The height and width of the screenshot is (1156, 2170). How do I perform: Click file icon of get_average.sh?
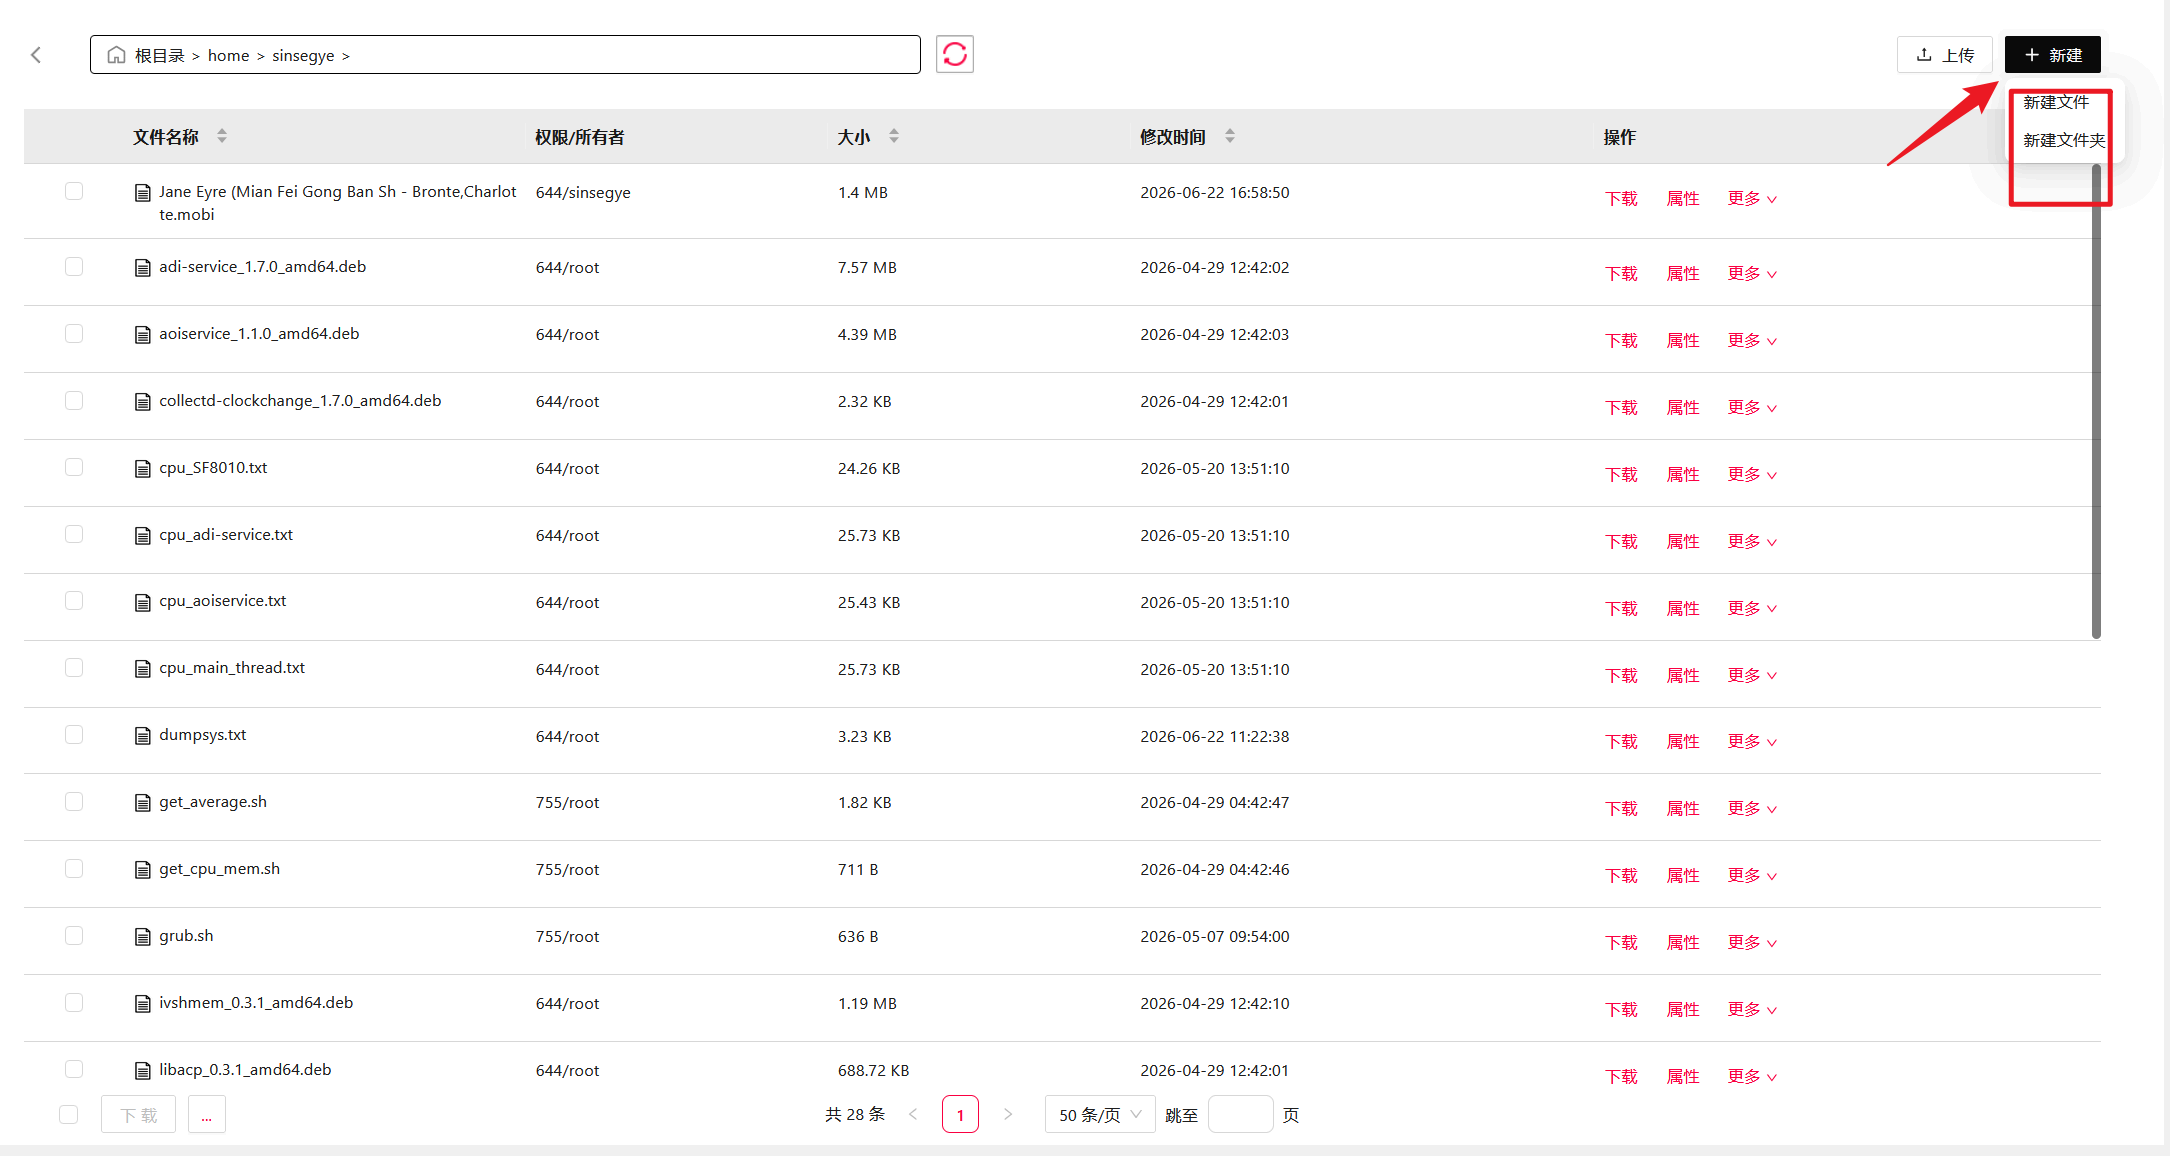143,802
